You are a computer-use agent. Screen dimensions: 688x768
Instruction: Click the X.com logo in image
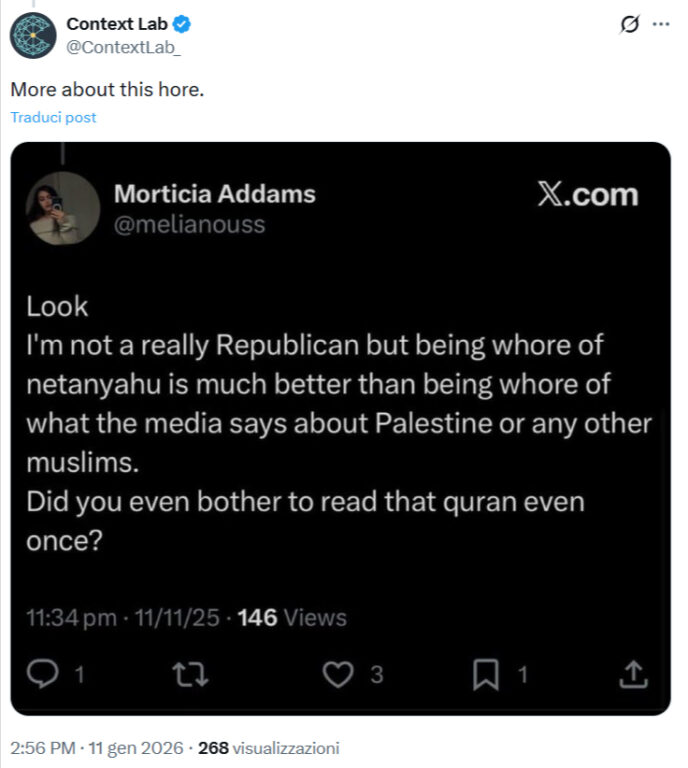coord(588,194)
